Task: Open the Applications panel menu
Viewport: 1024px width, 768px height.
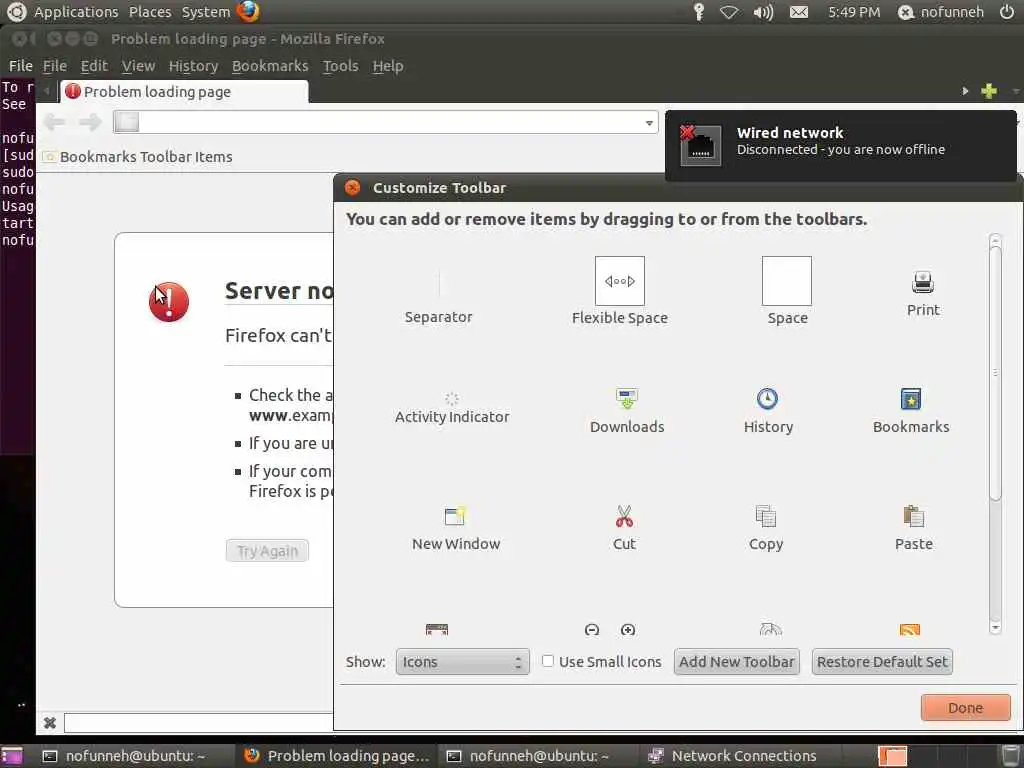Action: coord(76,12)
